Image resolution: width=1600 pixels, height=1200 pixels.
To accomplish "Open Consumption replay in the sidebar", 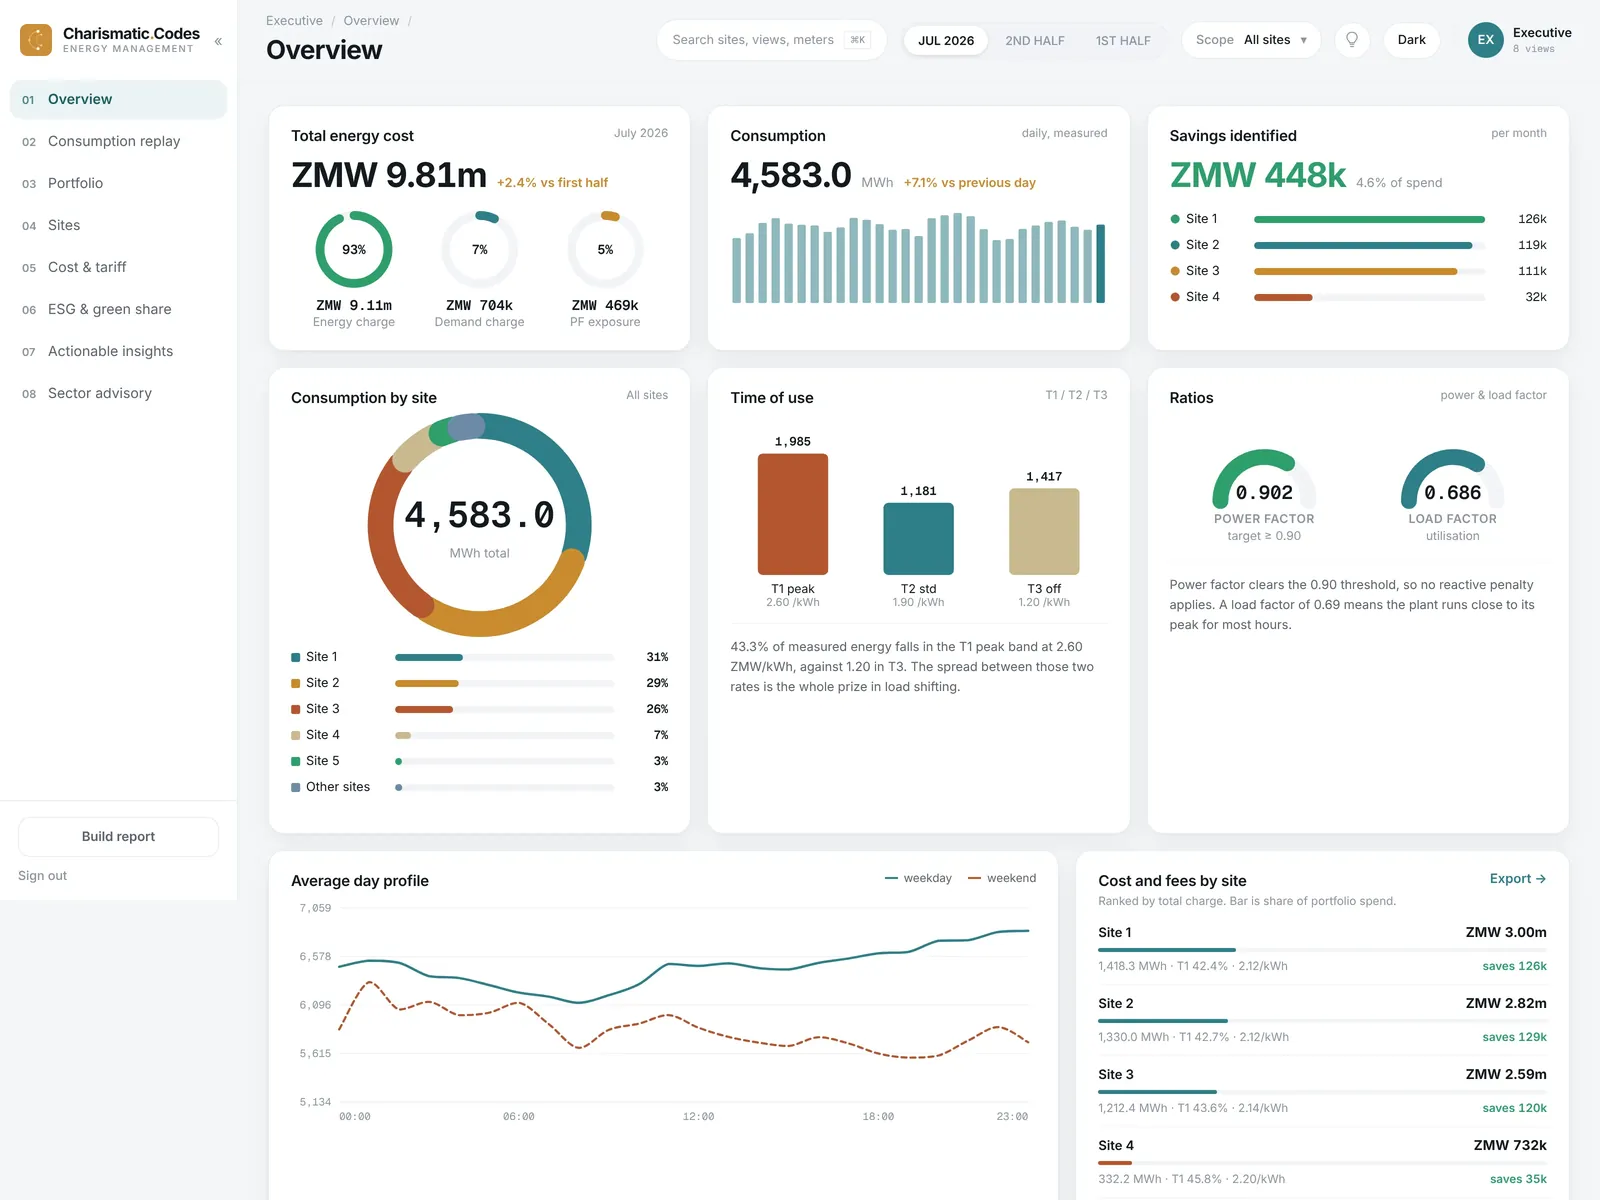I will point(118,141).
